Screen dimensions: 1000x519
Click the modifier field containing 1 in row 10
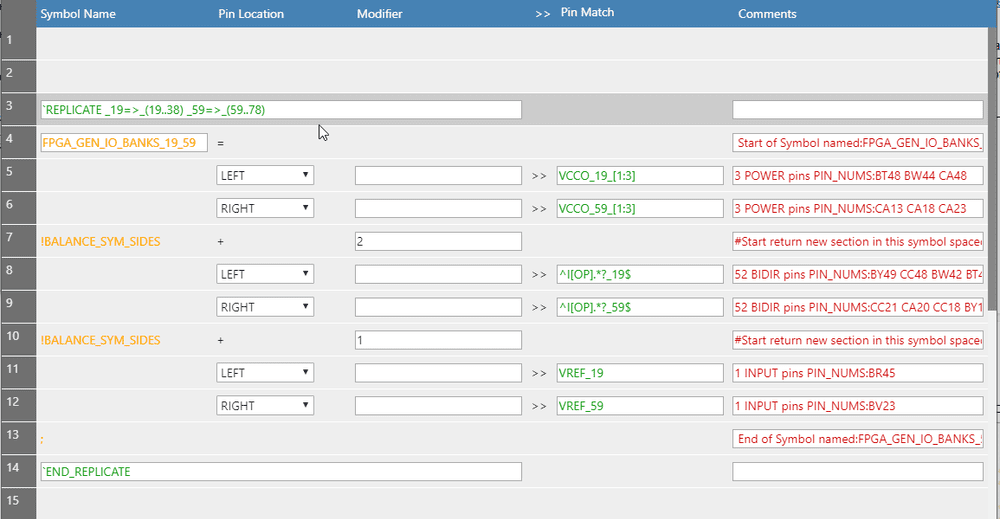[x=438, y=340]
